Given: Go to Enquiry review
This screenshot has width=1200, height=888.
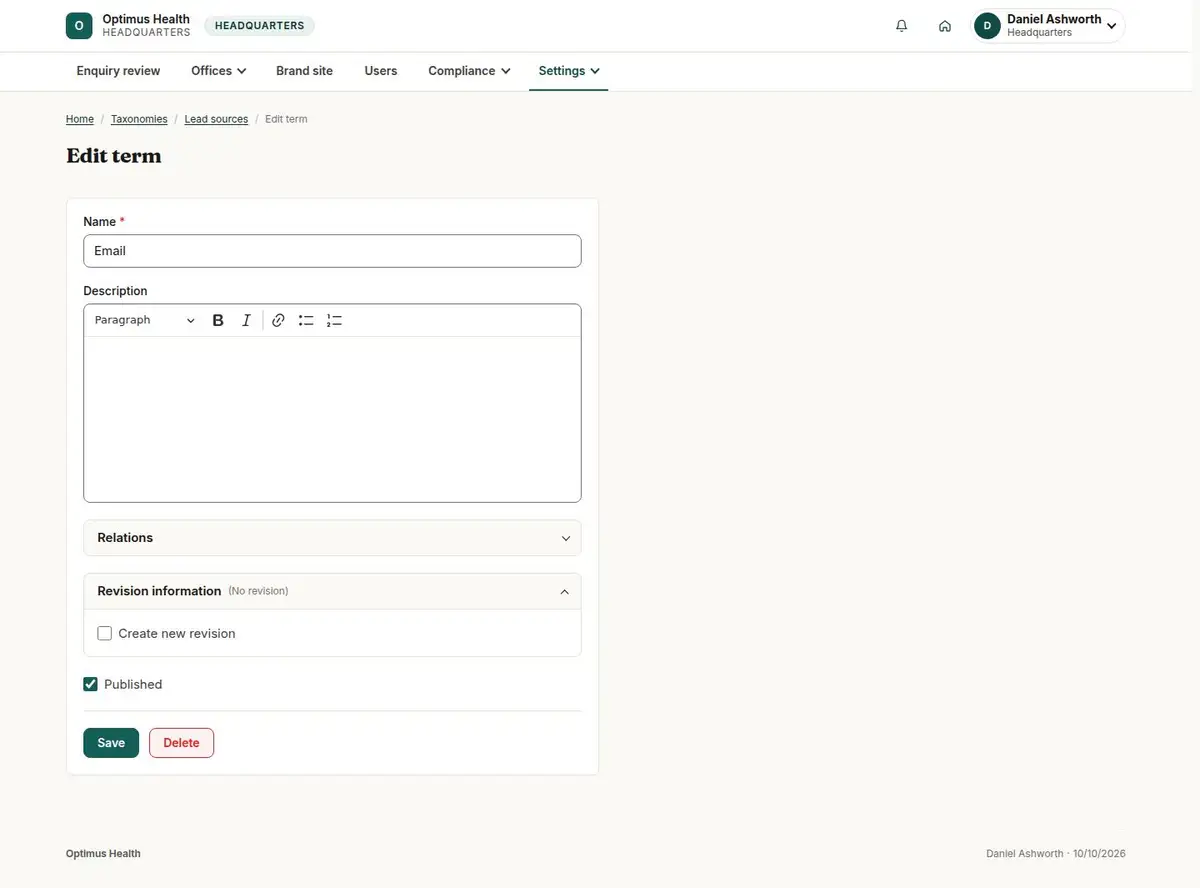Looking at the screenshot, I should [x=119, y=71].
